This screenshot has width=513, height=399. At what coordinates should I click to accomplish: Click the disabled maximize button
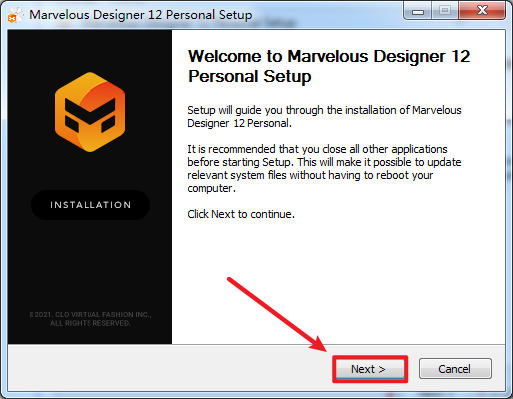(445, 11)
